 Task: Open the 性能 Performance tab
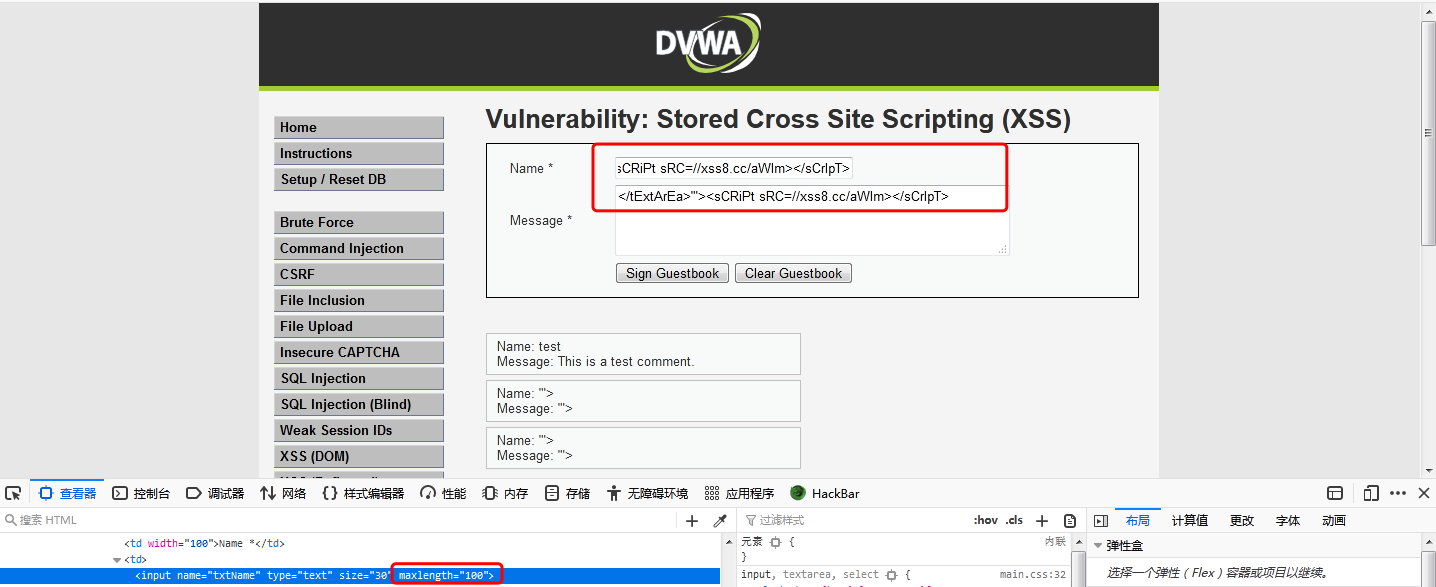point(443,493)
